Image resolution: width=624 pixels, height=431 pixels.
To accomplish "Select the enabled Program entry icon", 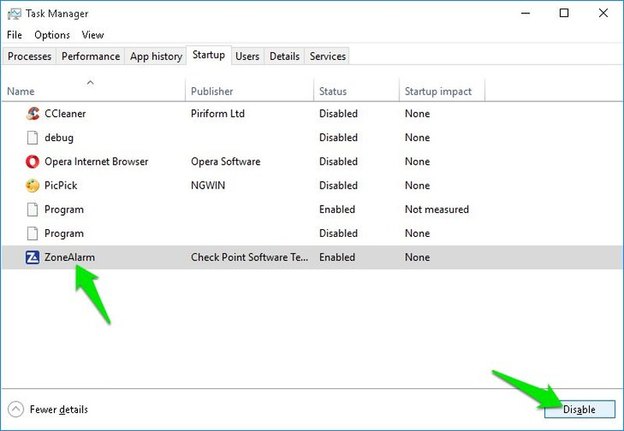I will point(33,209).
